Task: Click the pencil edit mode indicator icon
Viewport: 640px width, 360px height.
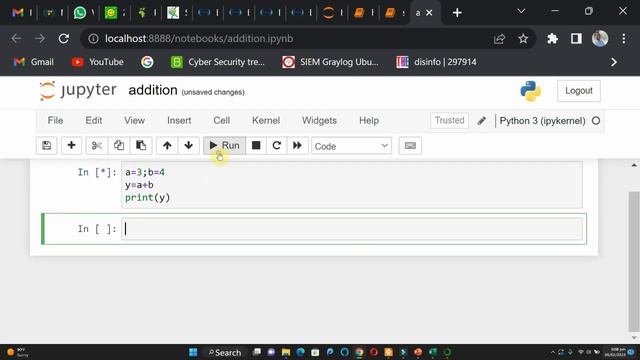Action: [482, 121]
